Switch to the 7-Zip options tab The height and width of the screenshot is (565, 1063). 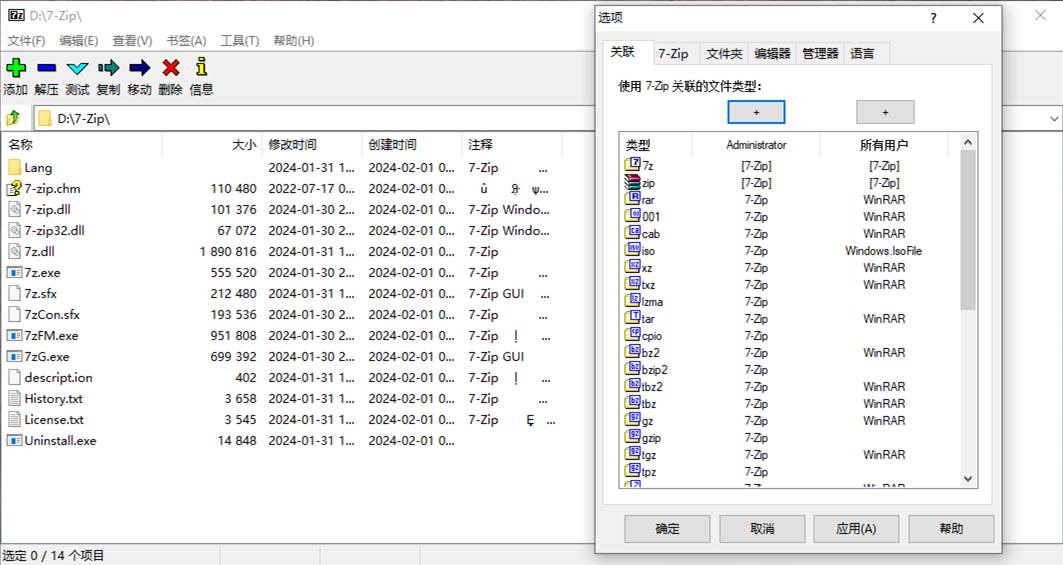point(673,54)
